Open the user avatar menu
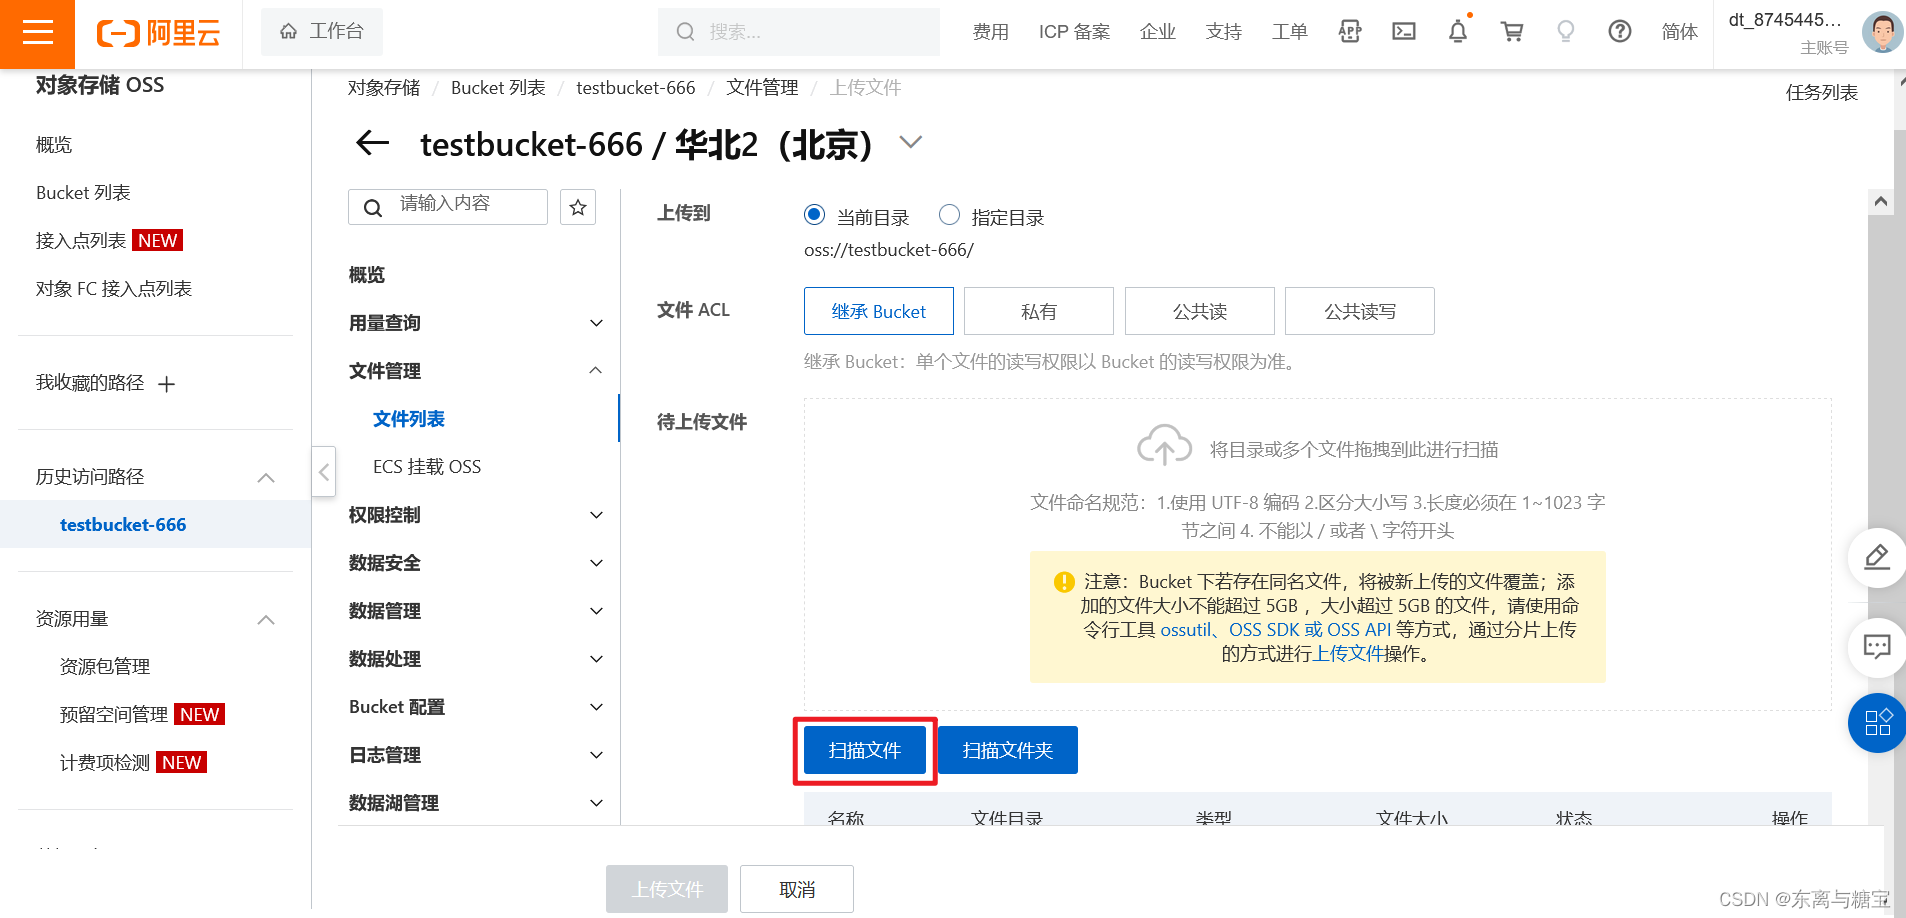The height and width of the screenshot is (918, 1906). click(x=1882, y=32)
